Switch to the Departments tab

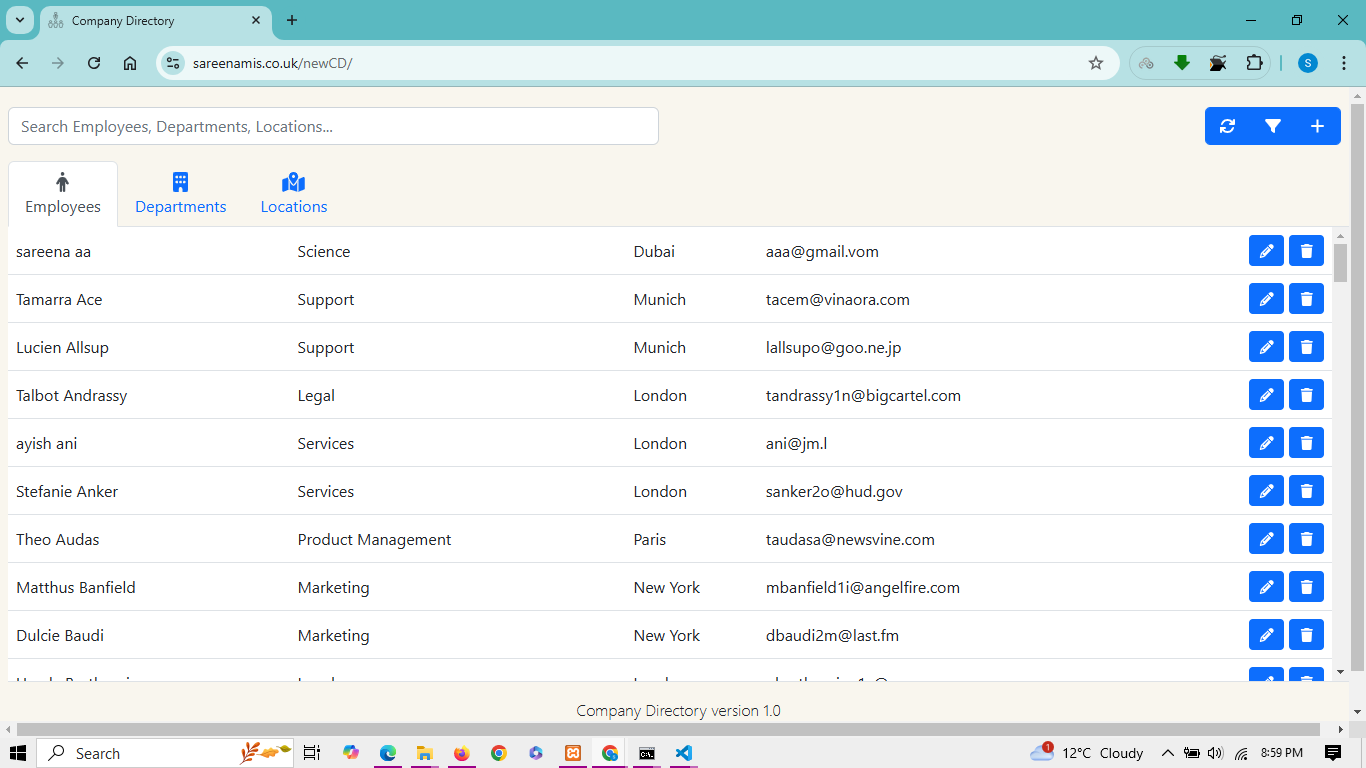click(181, 194)
